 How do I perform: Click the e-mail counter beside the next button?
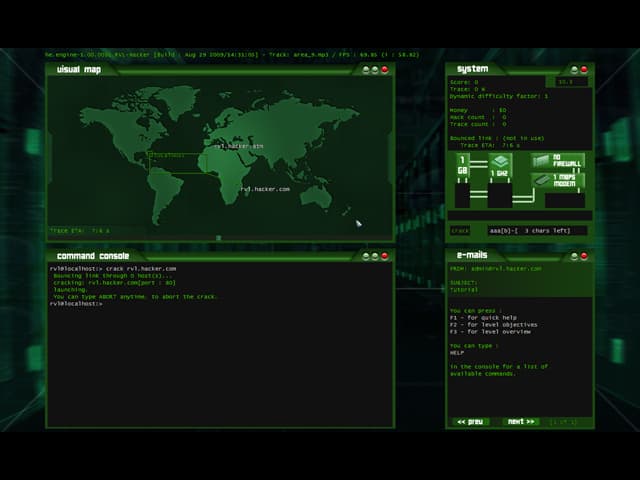(x=564, y=422)
